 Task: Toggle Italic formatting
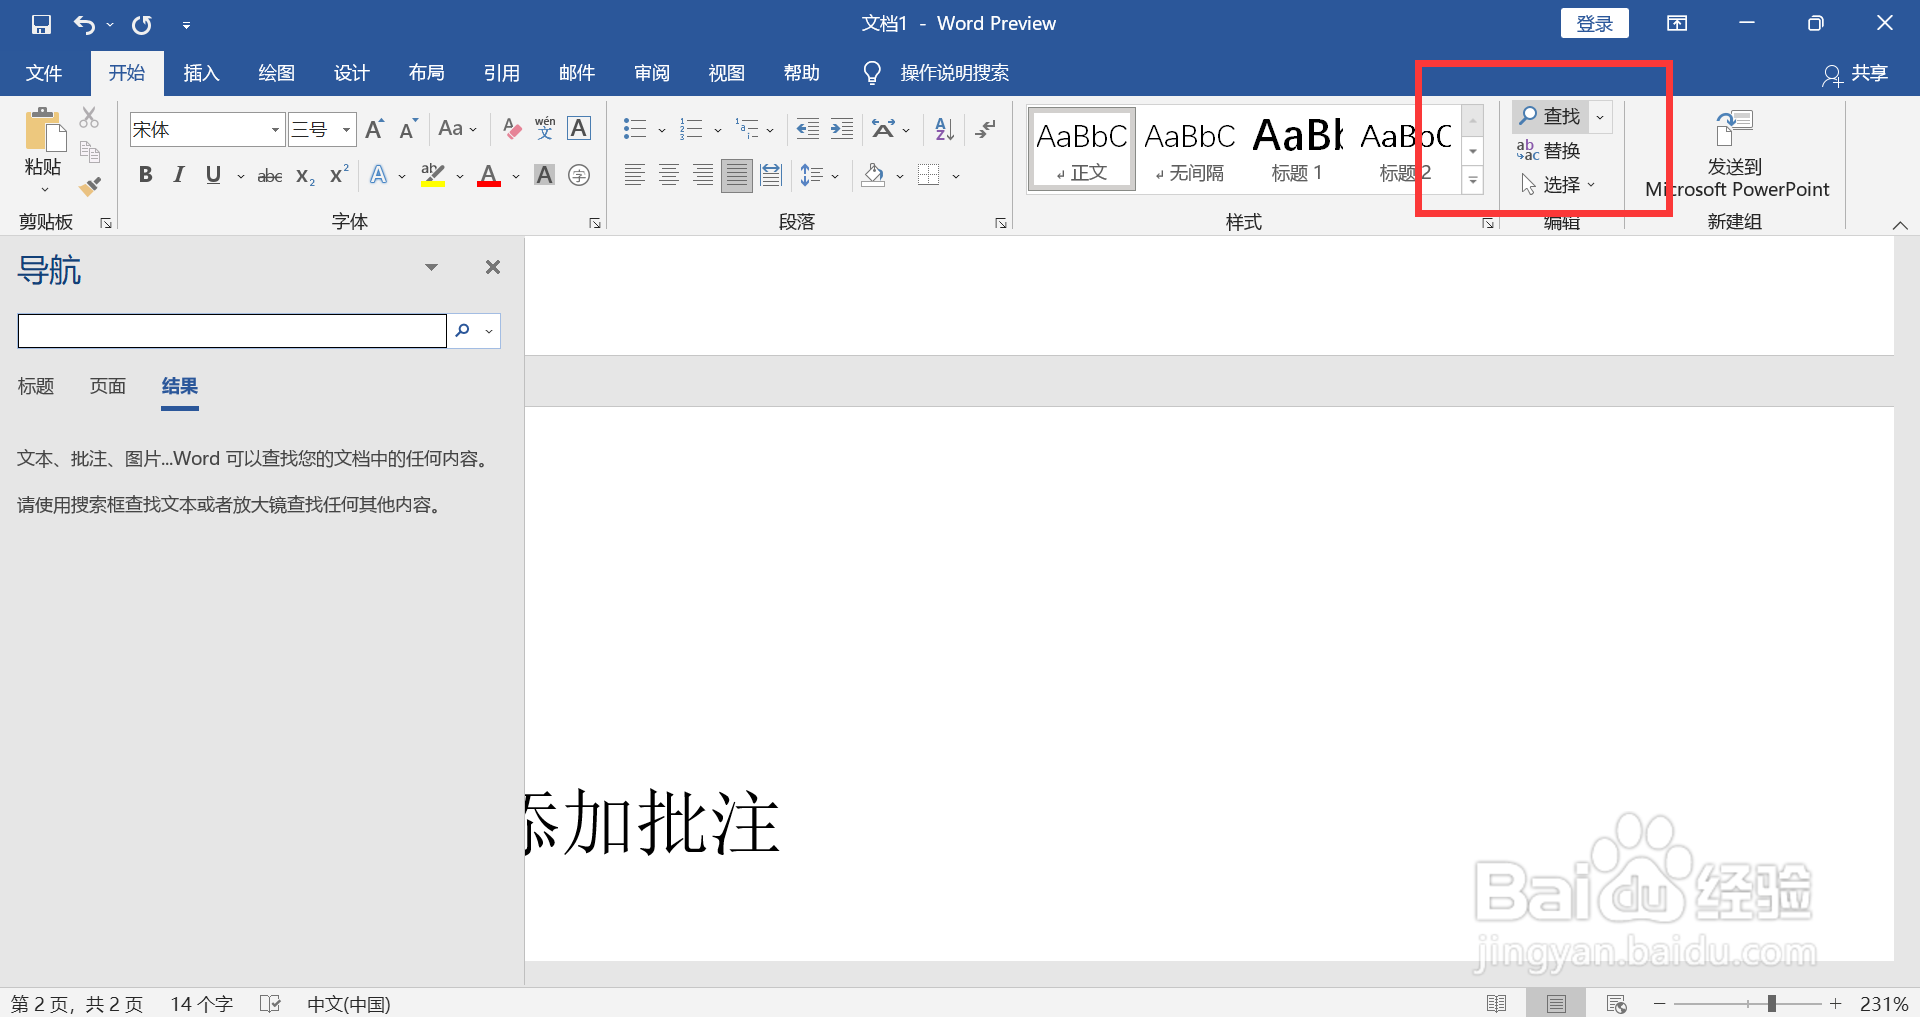(x=179, y=176)
